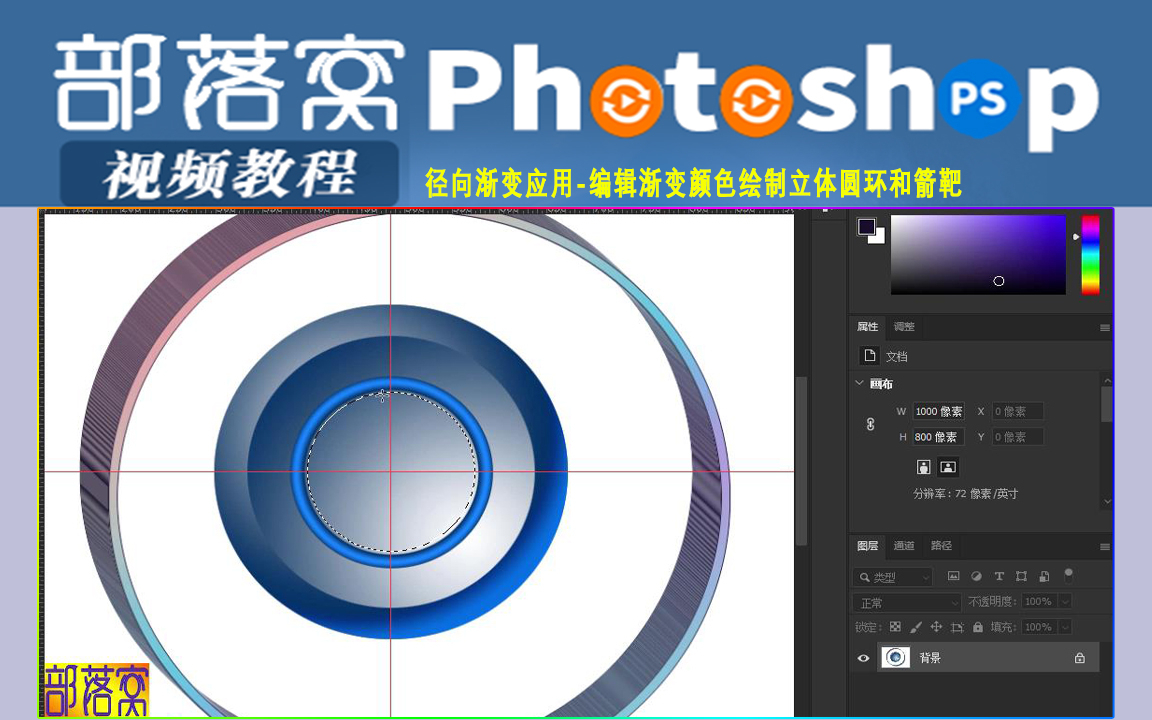Hide the 背景 layer eye icon
Viewport: 1152px width, 720px height.
tap(863, 658)
